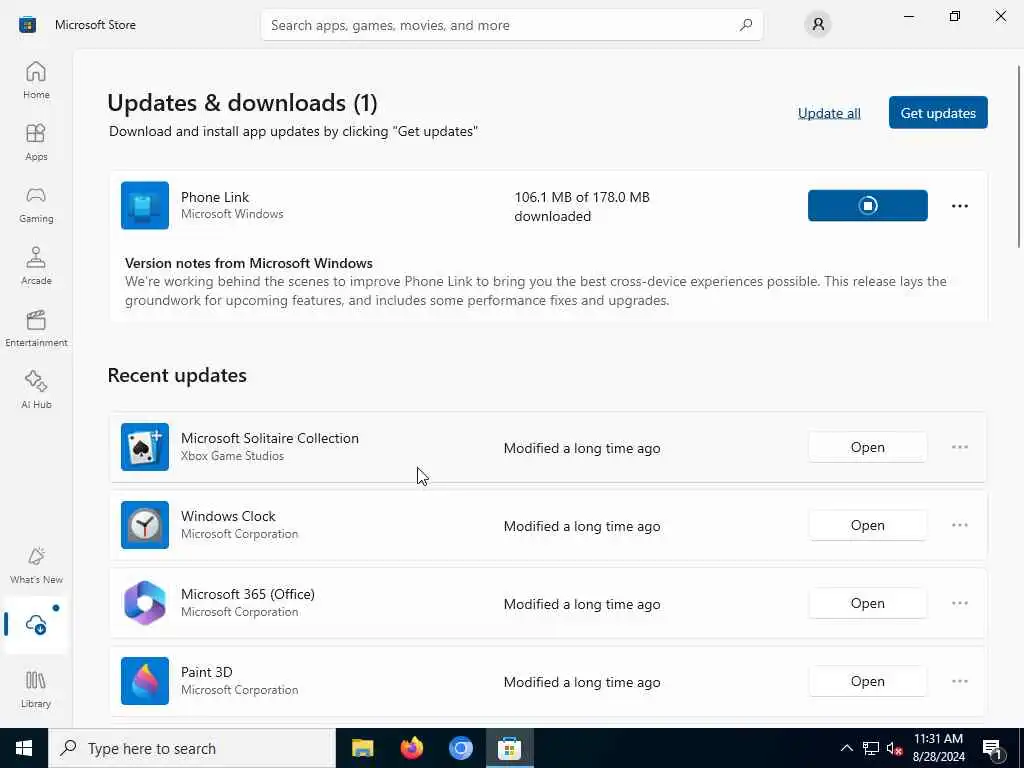1024x768 pixels.
Task: Click the Paint 3D app icon
Action: coord(145,681)
